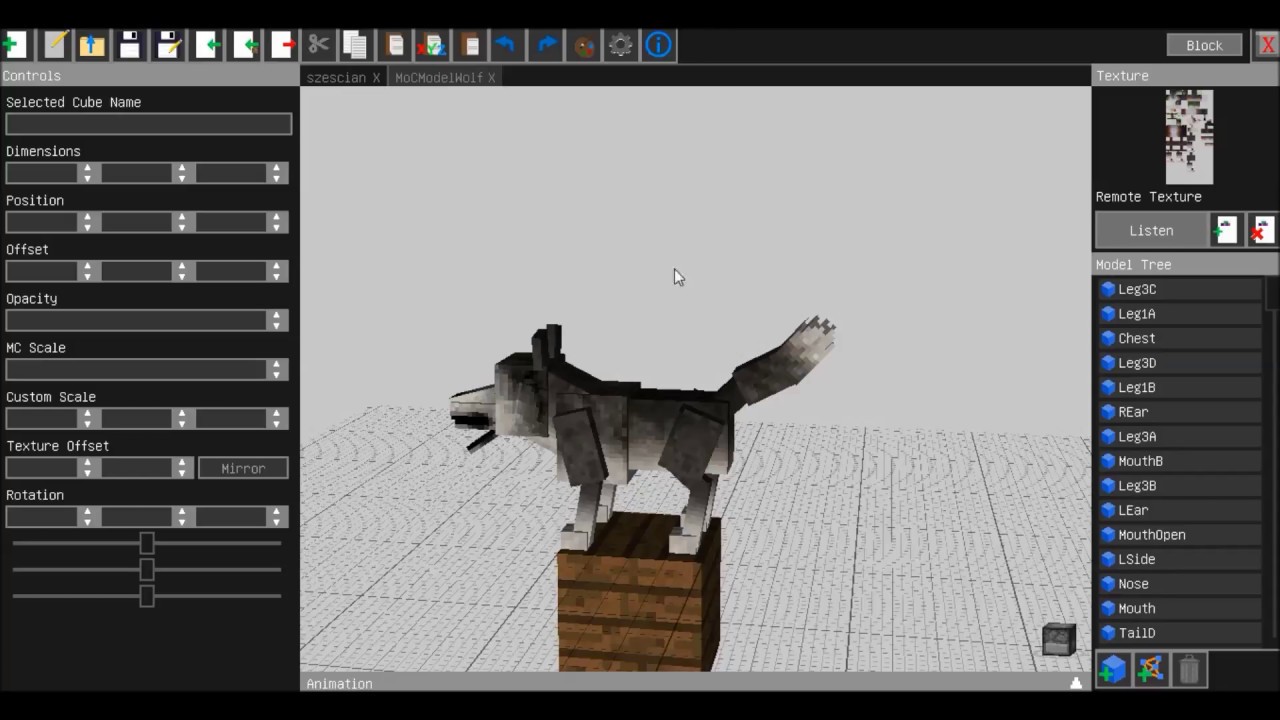
Task: Click the Save As floppy-with-pencil icon
Action: coord(169,45)
